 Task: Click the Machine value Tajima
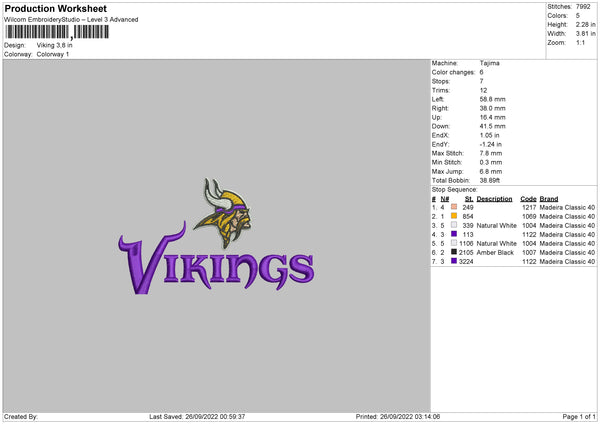[x=490, y=63]
